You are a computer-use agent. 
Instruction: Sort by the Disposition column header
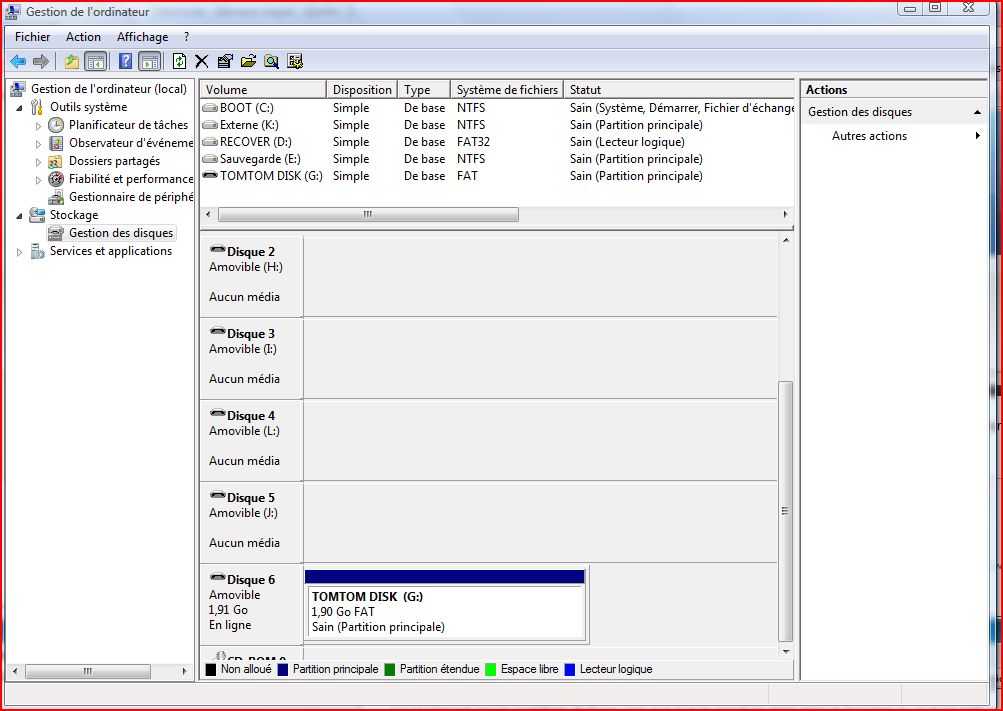coord(362,90)
